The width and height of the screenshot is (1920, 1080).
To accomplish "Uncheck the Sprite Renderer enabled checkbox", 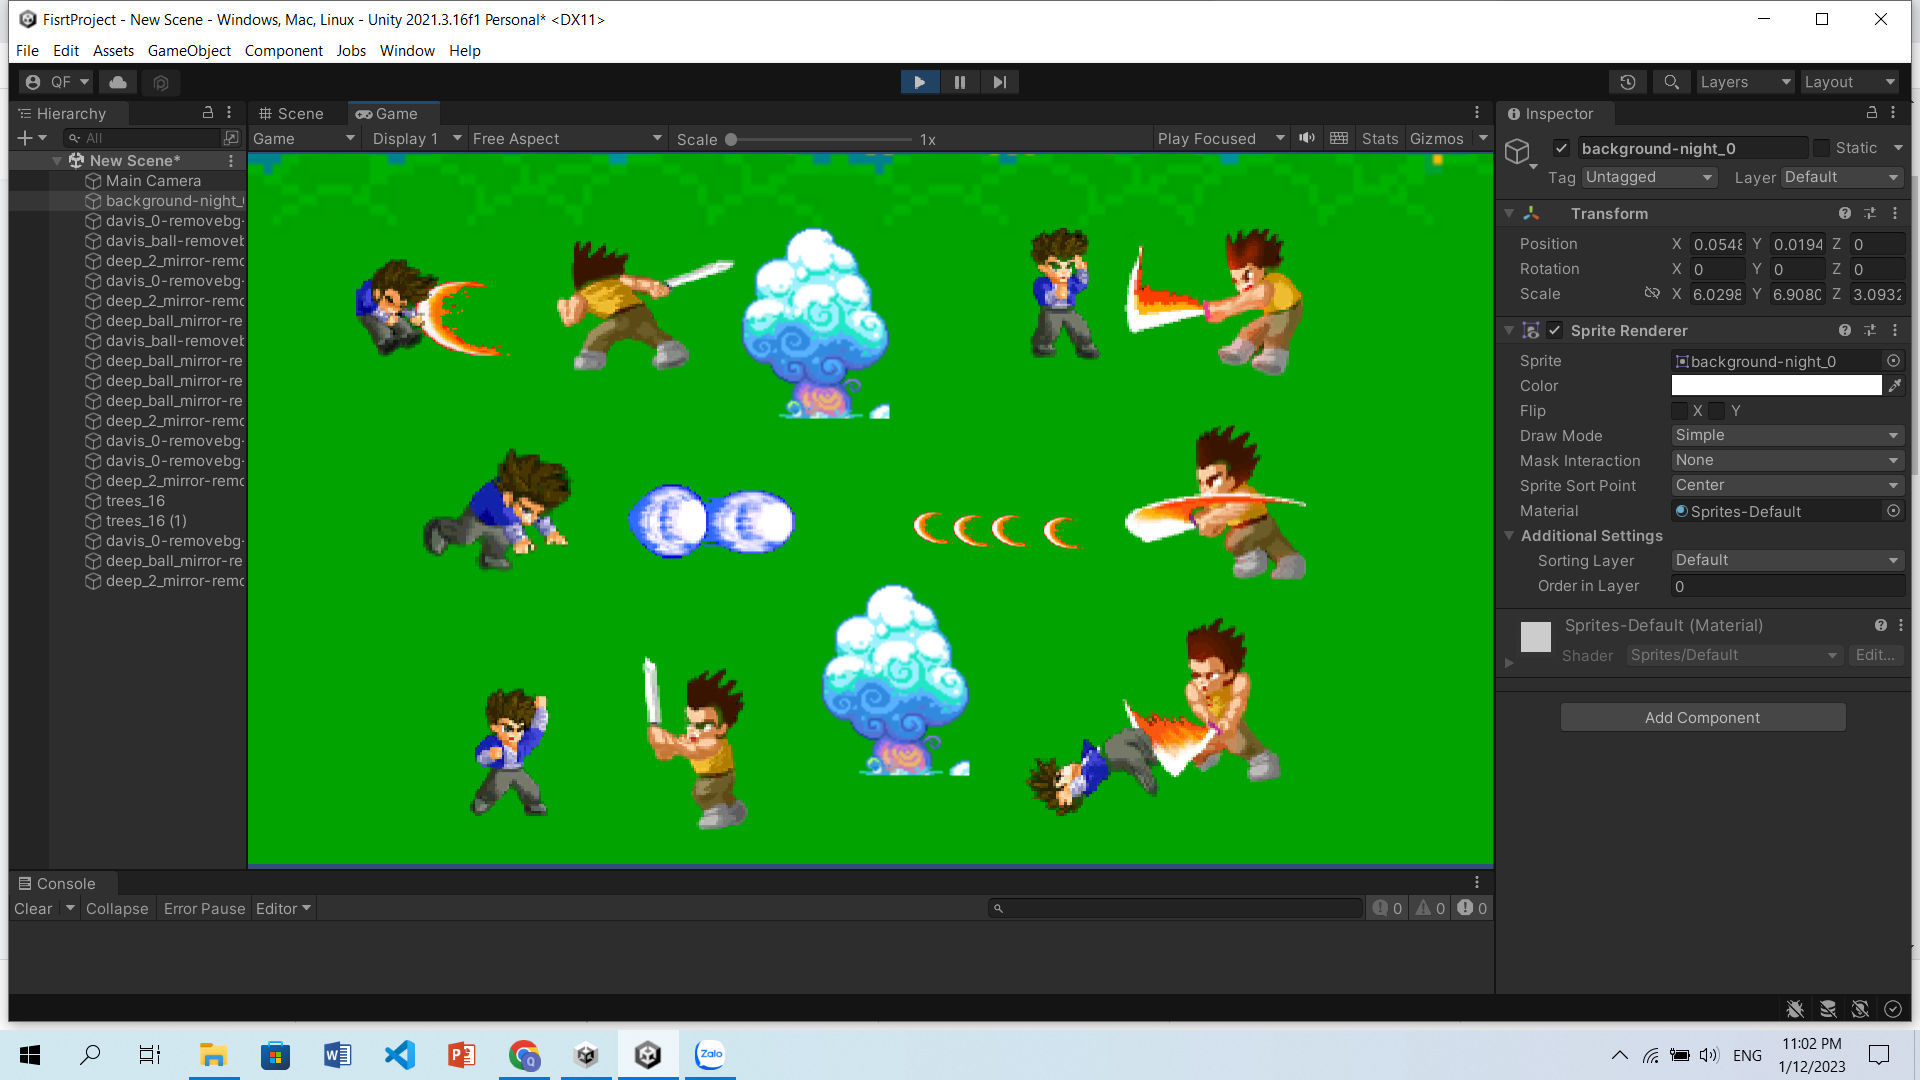I will coord(1555,330).
